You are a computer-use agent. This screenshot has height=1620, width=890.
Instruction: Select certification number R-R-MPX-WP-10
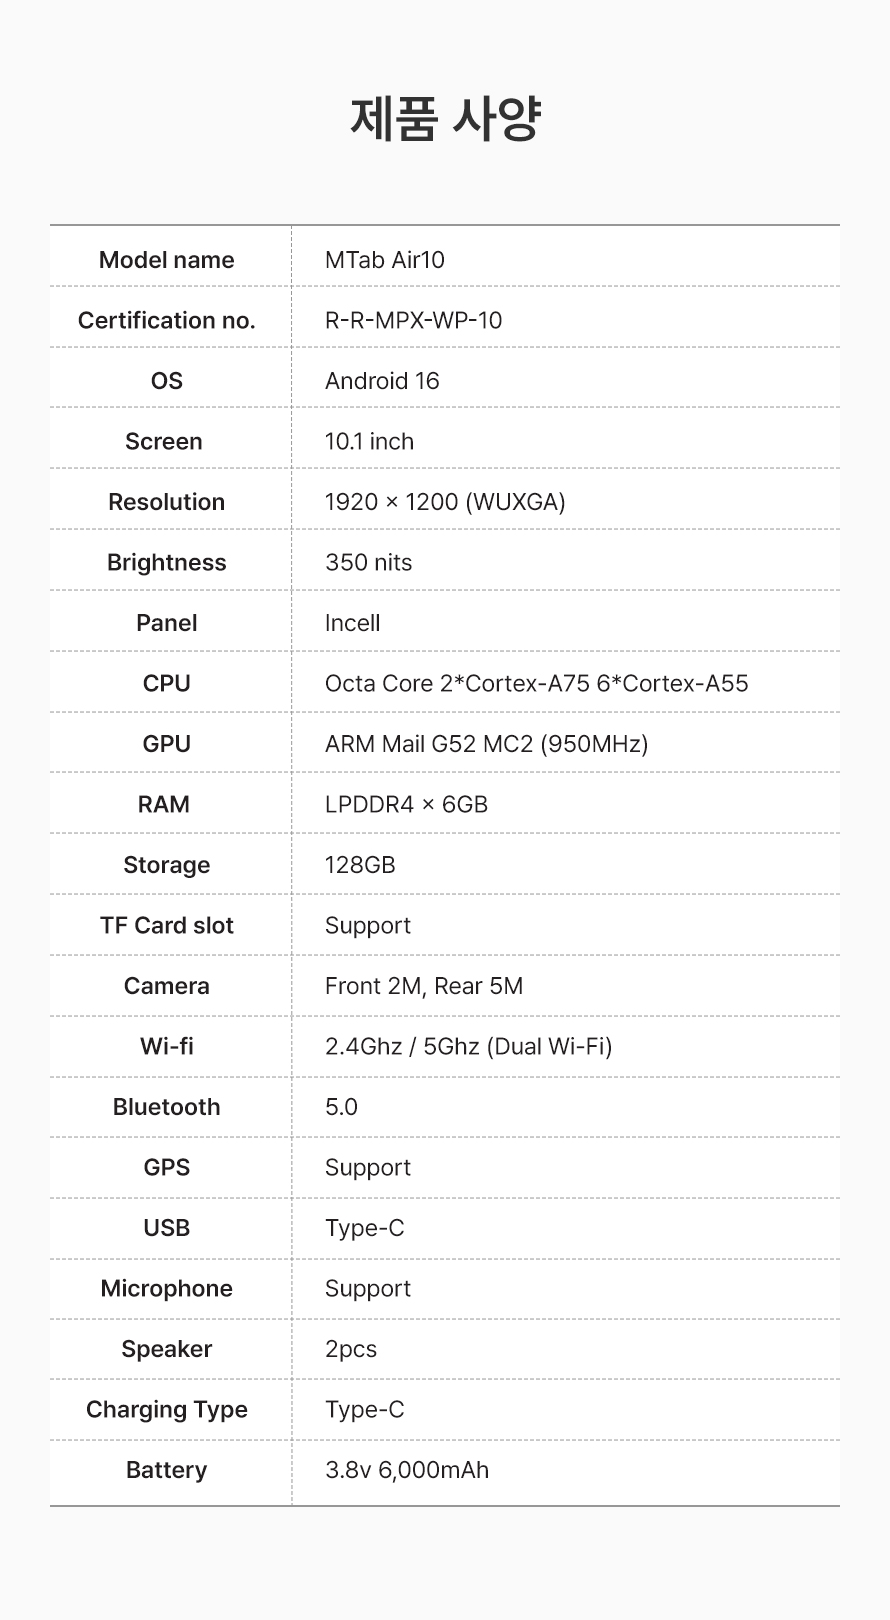(413, 320)
